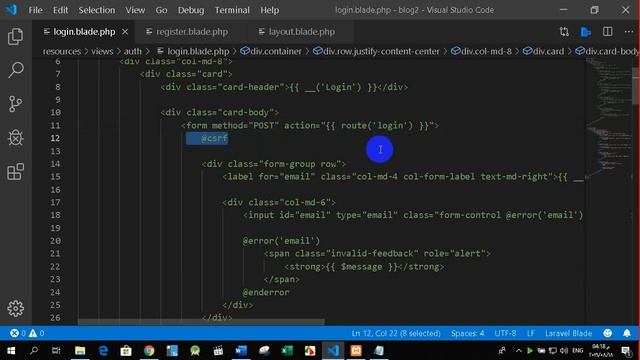The width and height of the screenshot is (640, 360).
Task: Expand the auth breadcrumb
Action: [x=133, y=51]
